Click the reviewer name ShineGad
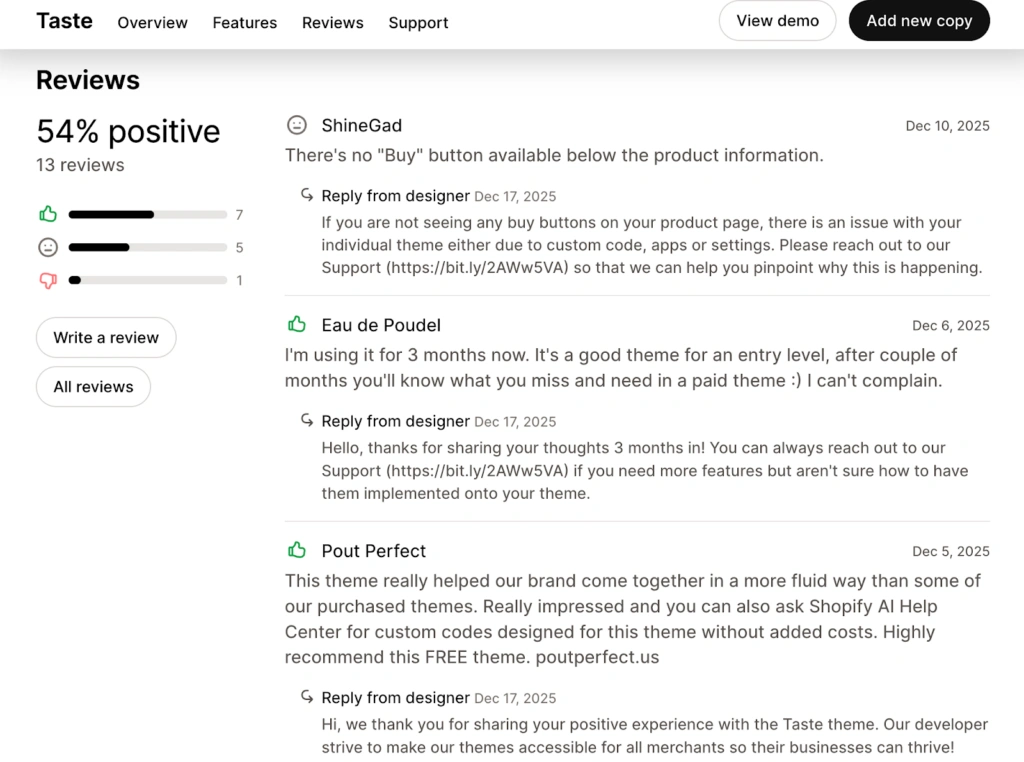 361,125
